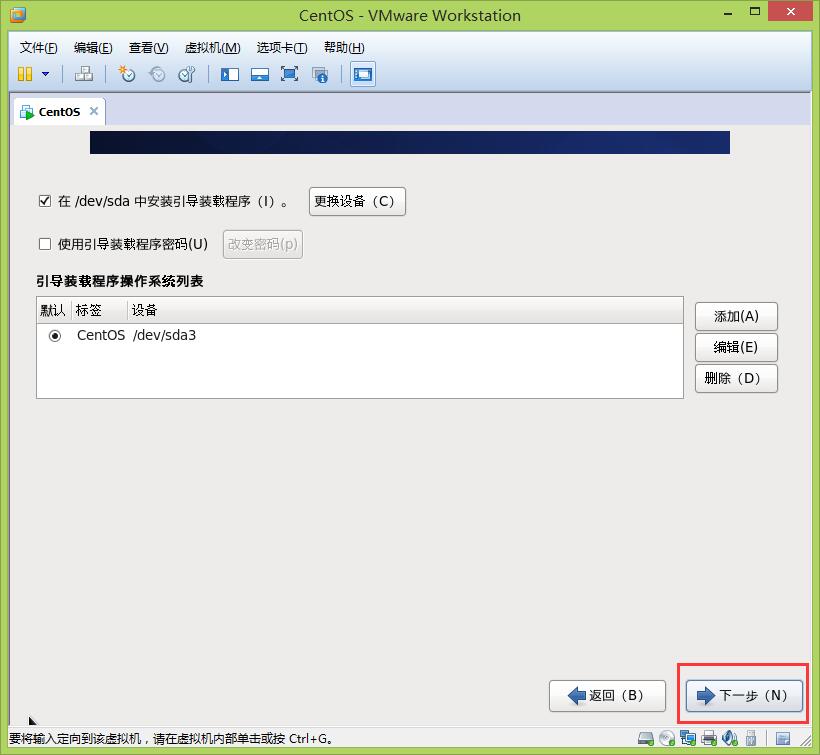Toggle the library sidebar view icon
Image resolution: width=820 pixels, height=755 pixels.
[230, 74]
